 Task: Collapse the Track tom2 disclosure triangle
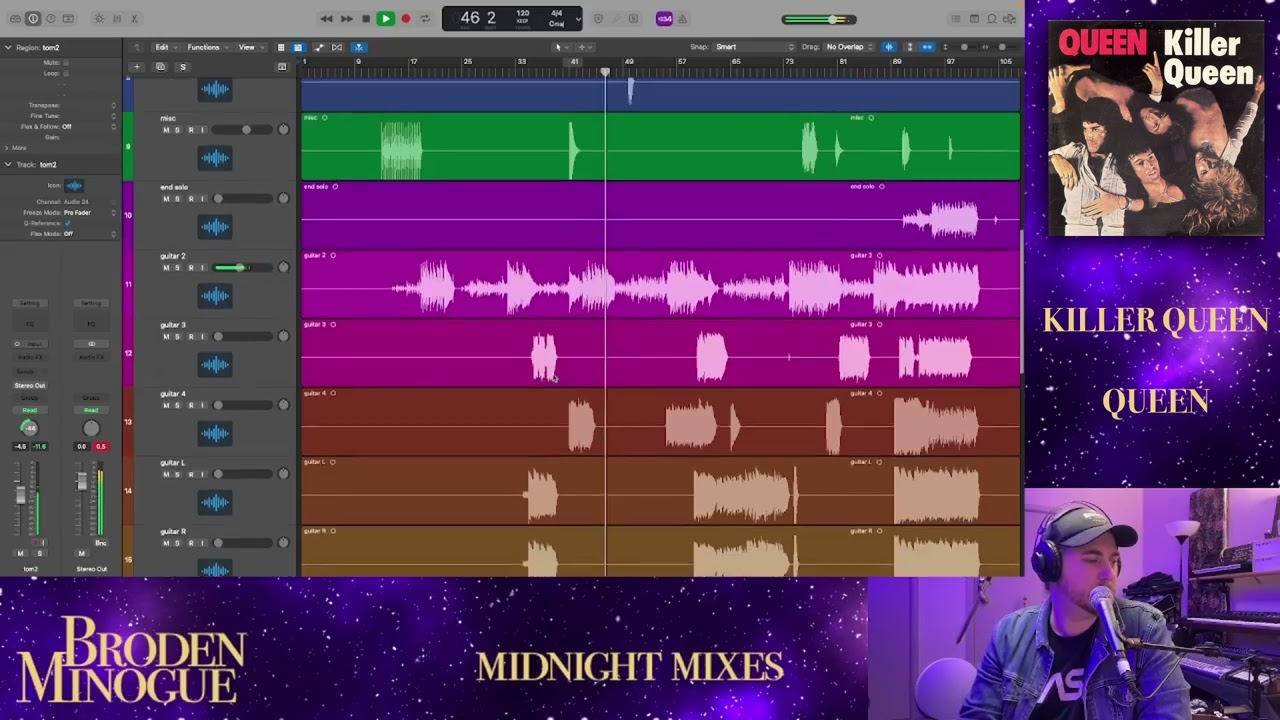point(8,164)
